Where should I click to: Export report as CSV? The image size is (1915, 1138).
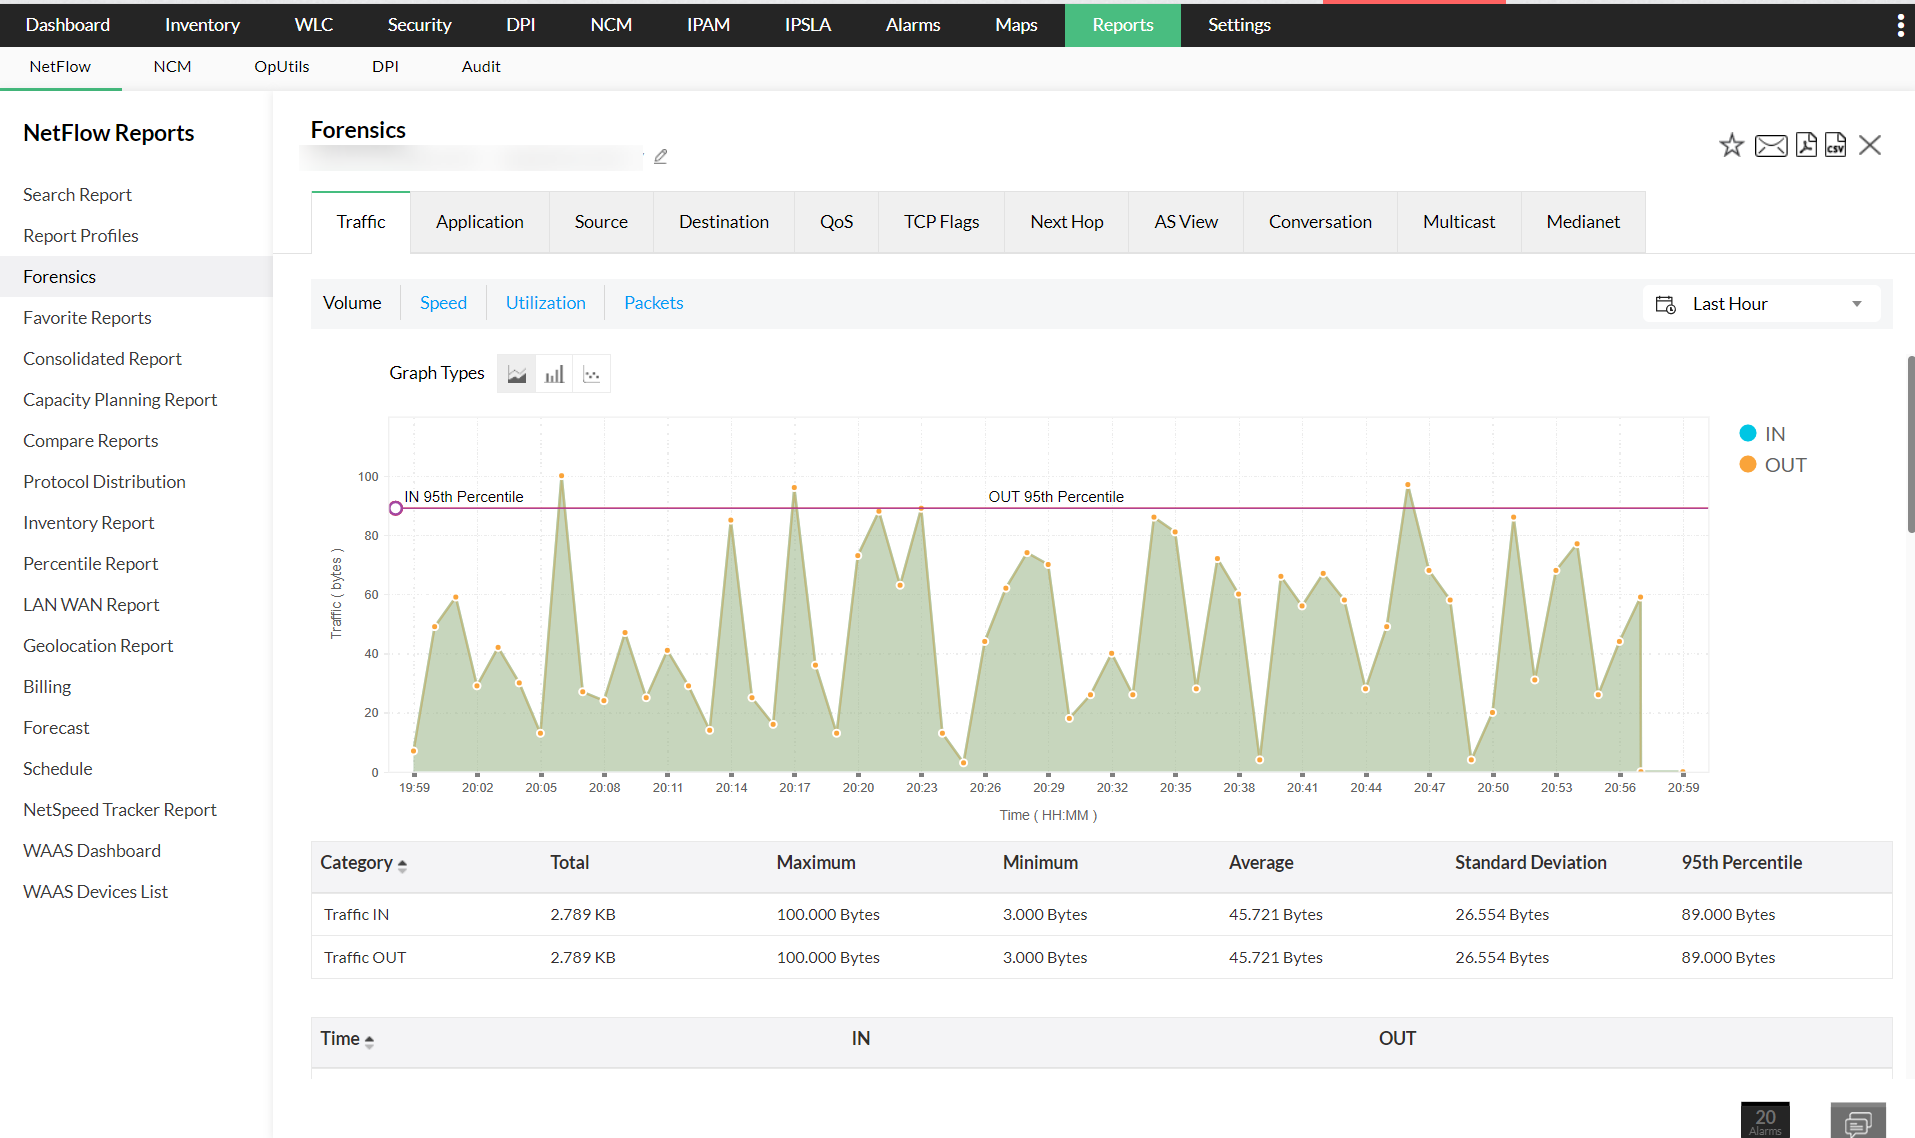click(x=1835, y=145)
